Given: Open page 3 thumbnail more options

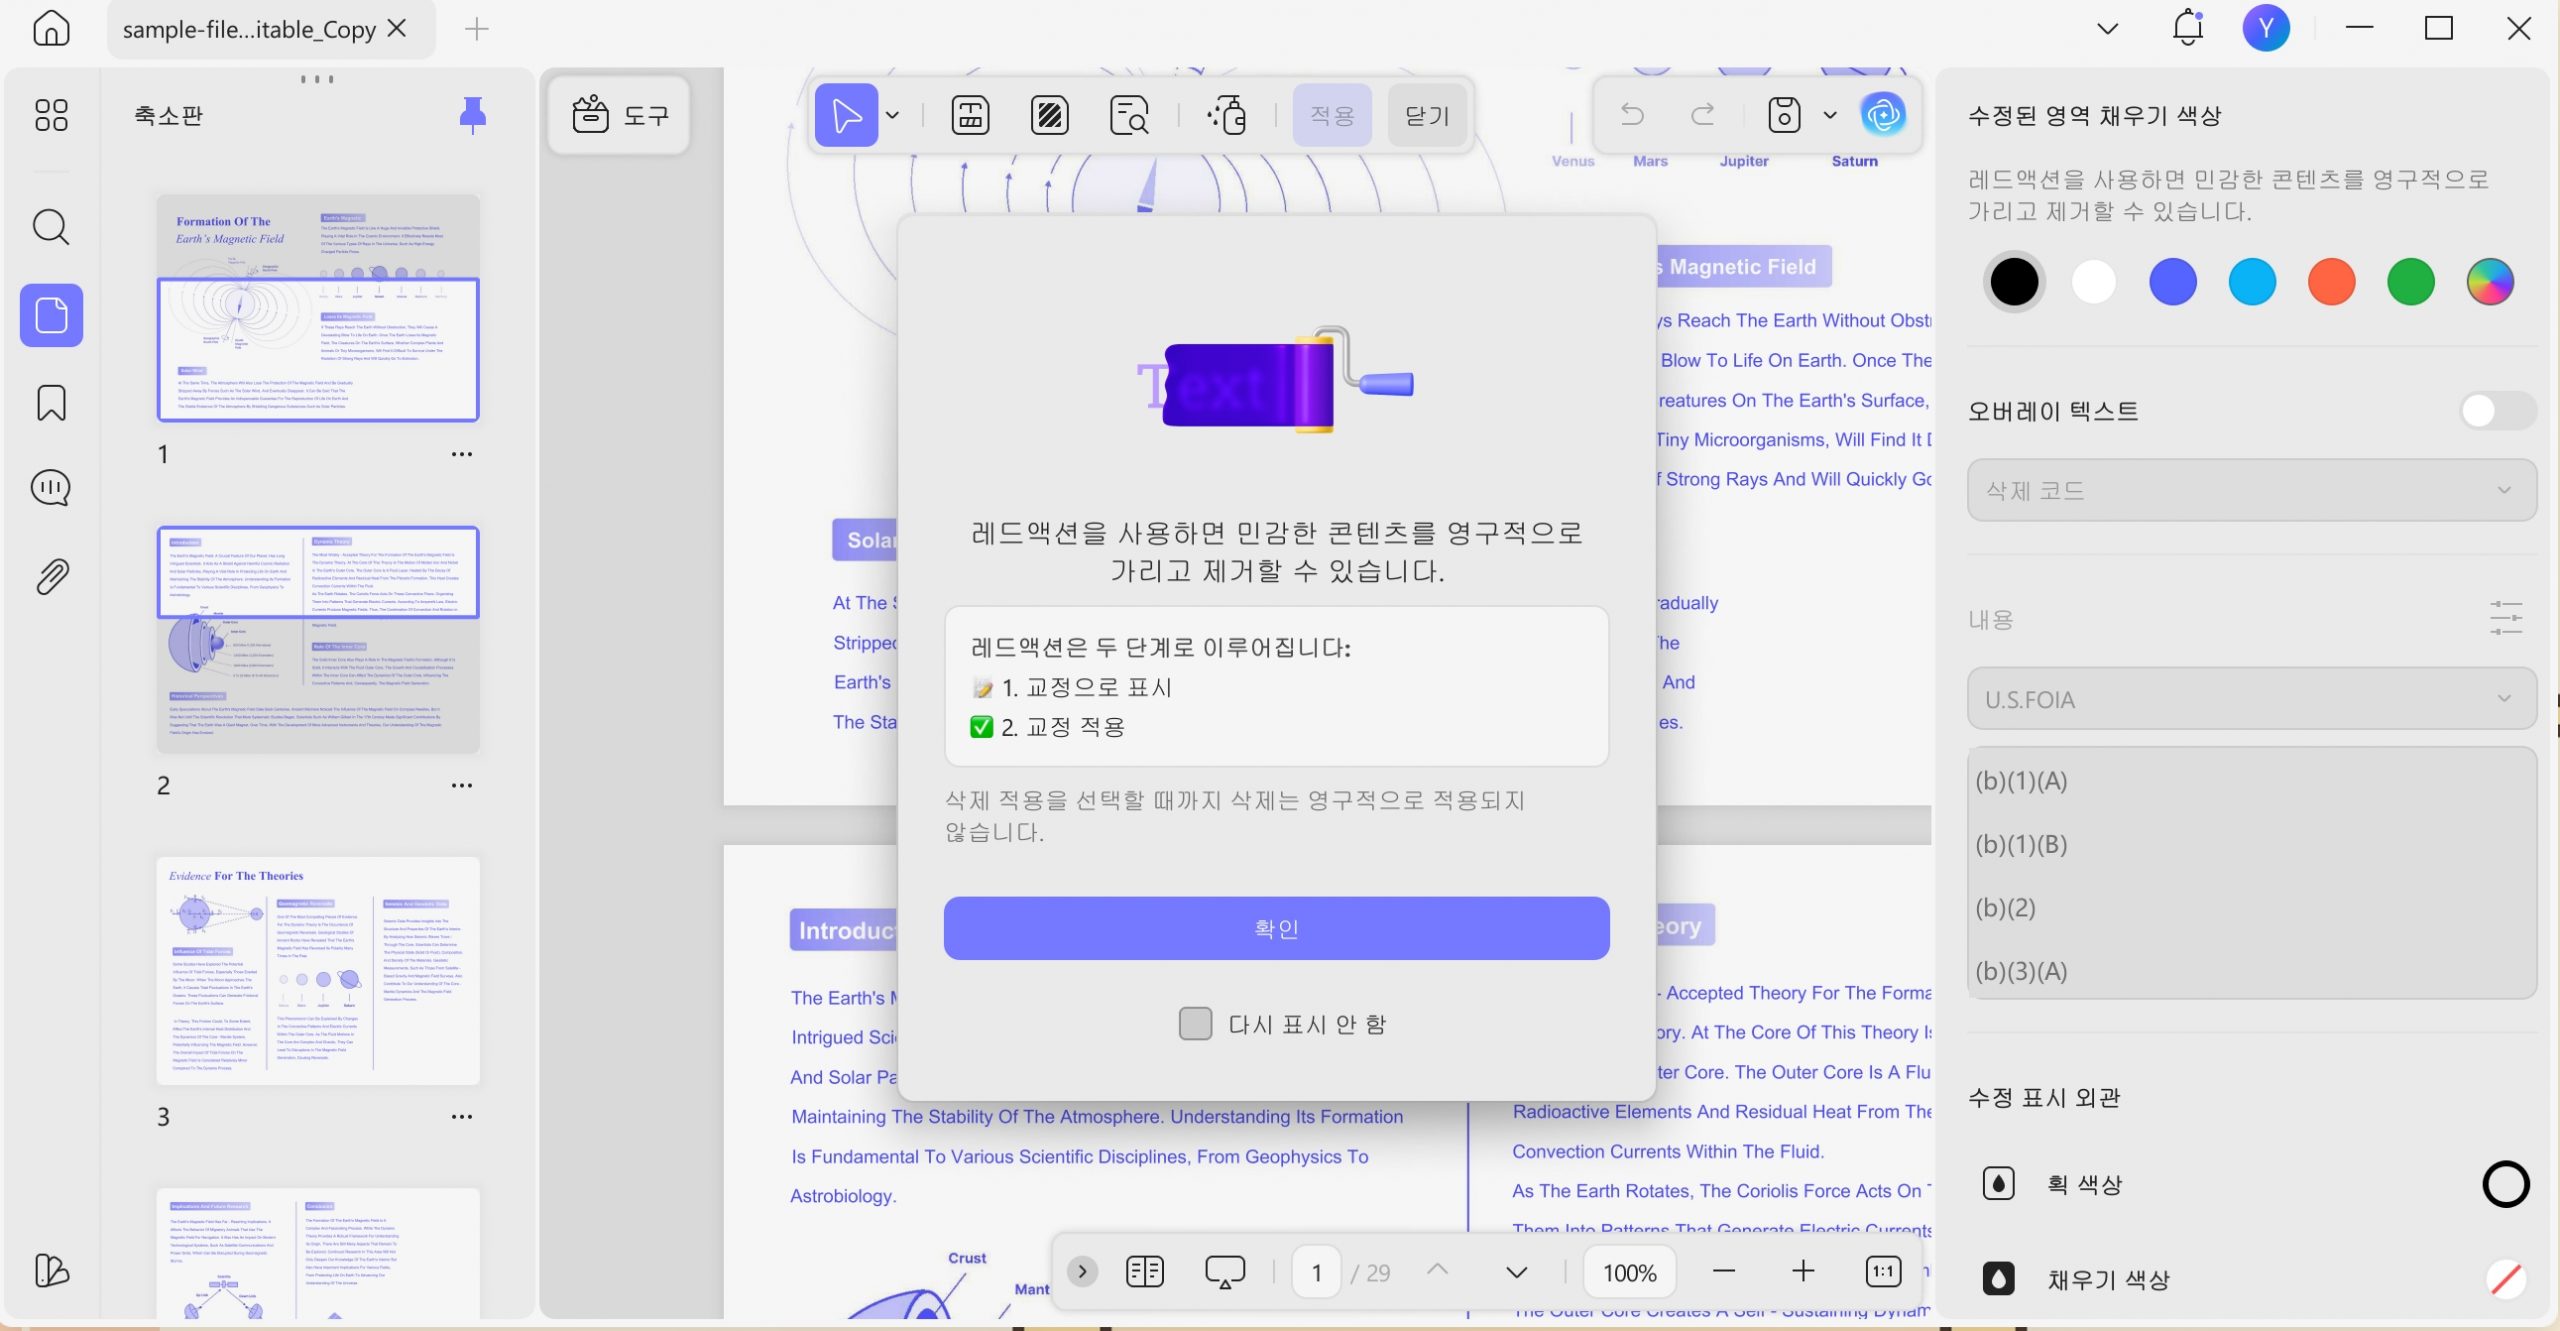Looking at the screenshot, I should point(461,1116).
